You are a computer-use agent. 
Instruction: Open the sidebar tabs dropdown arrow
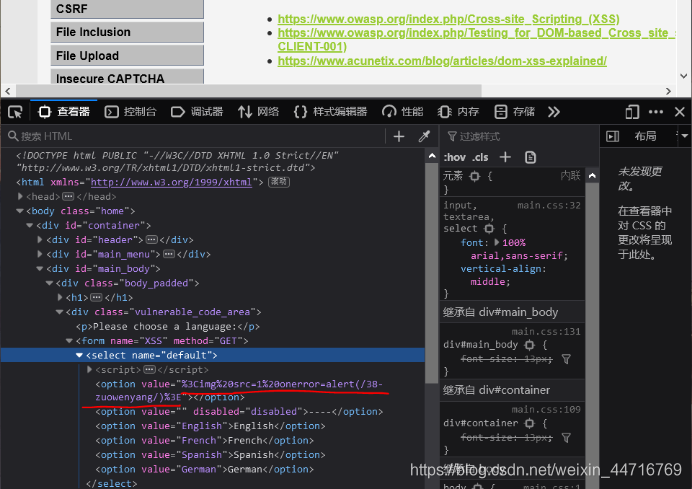[x=684, y=136]
